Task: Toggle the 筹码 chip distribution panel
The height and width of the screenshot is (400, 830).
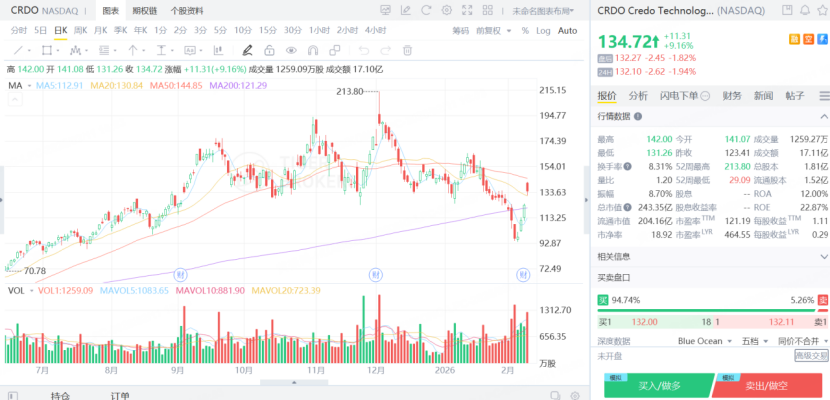Action: (x=461, y=31)
